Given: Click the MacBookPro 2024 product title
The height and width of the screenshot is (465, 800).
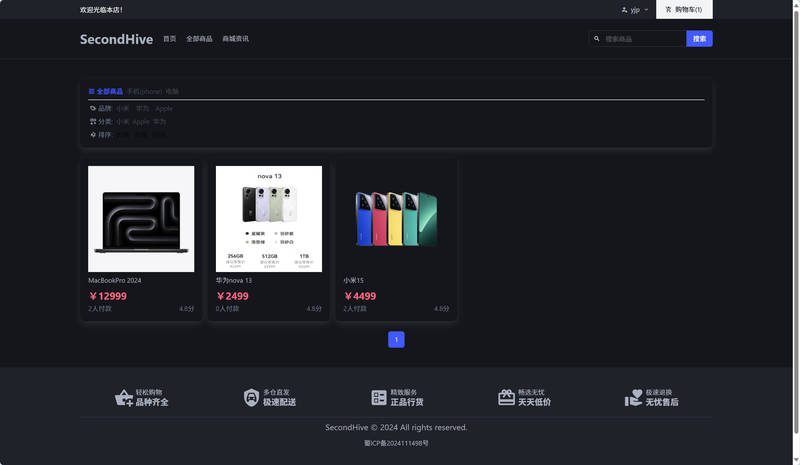Looking at the screenshot, I should [115, 280].
